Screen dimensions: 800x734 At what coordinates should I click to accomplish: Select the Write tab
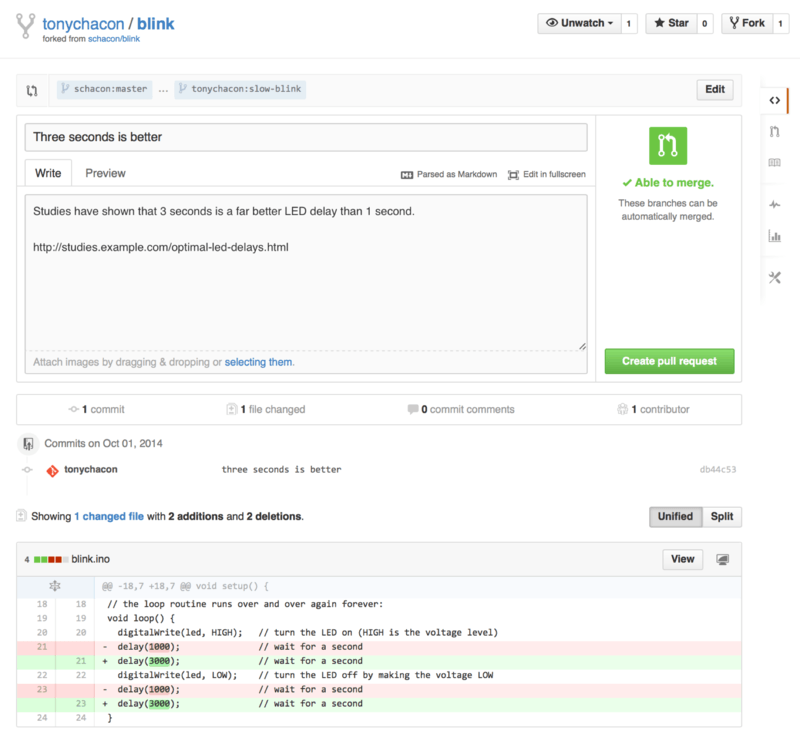(x=48, y=172)
